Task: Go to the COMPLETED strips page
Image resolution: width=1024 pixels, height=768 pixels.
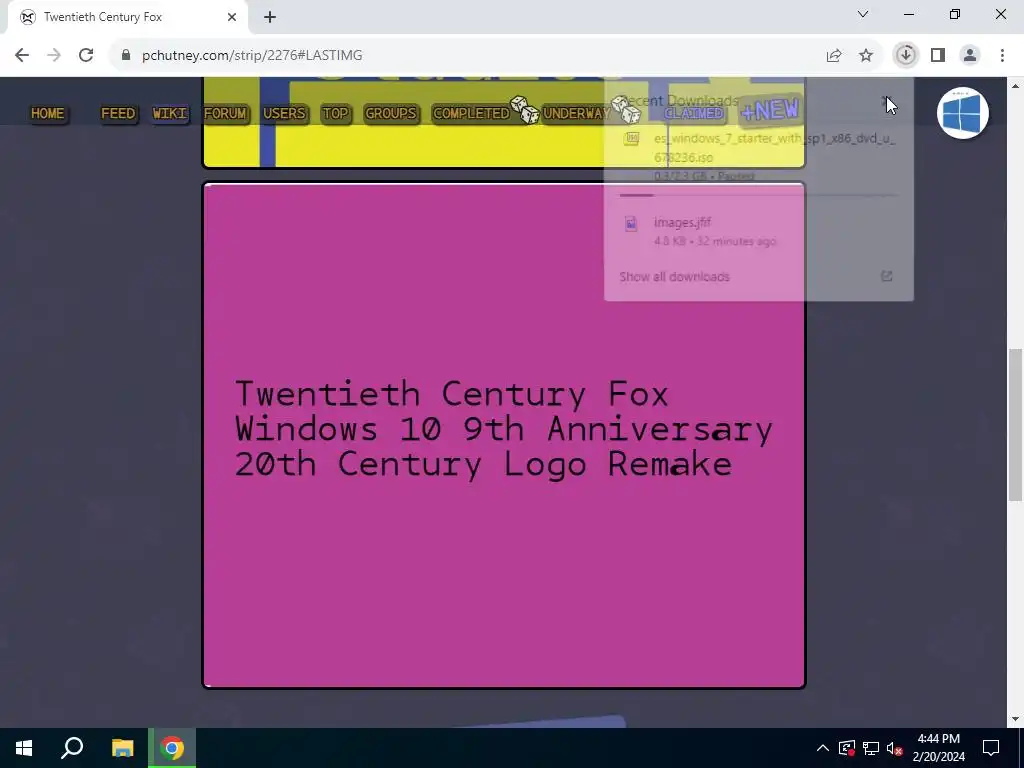Action: pos(471,114)
